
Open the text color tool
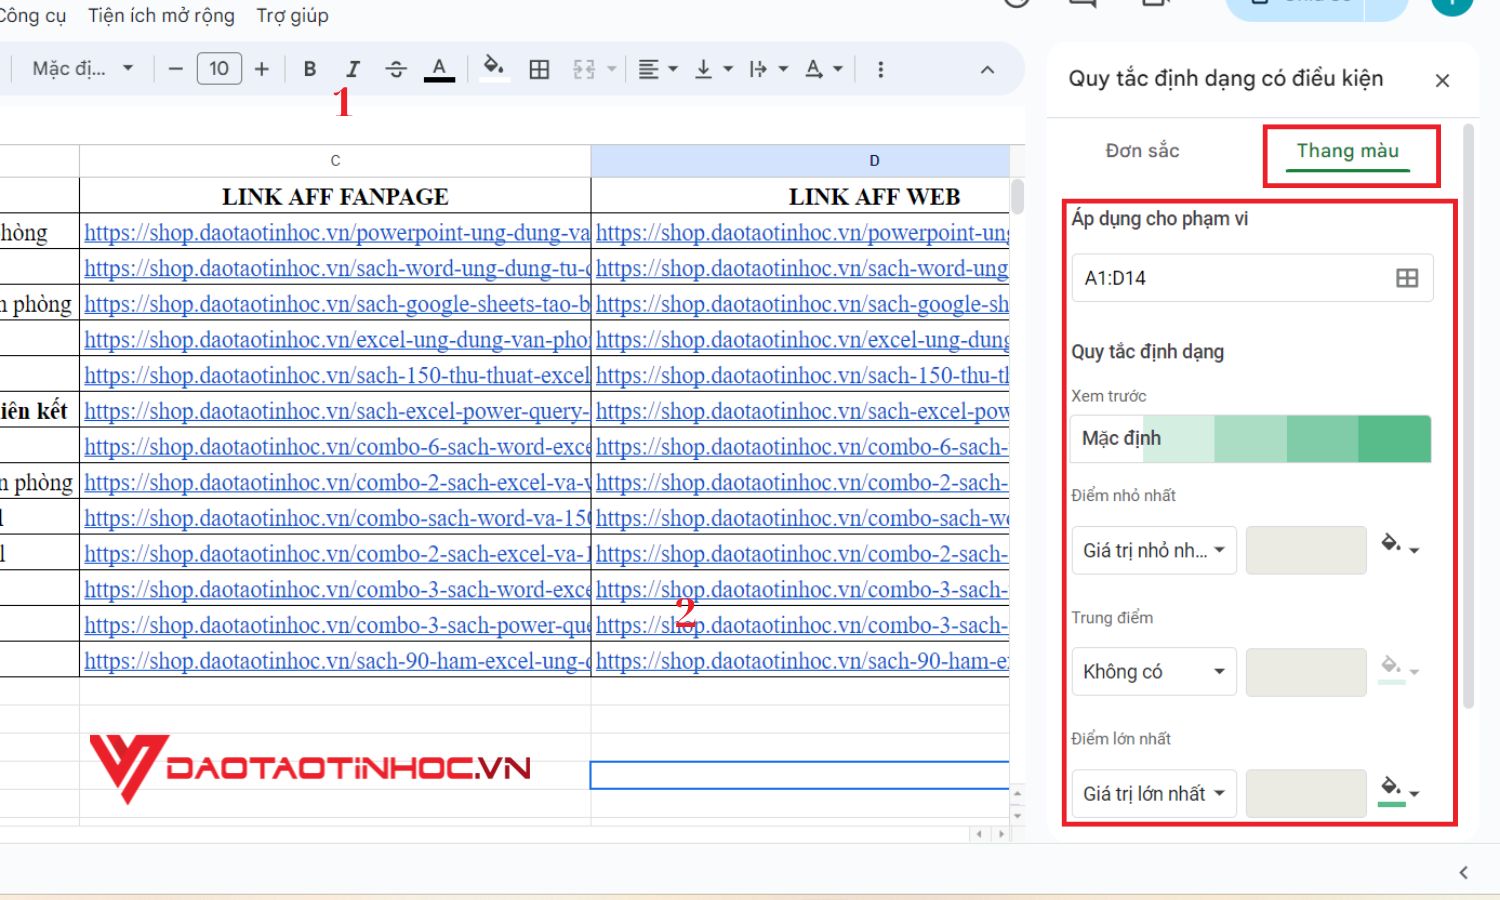tap(440, 68)
